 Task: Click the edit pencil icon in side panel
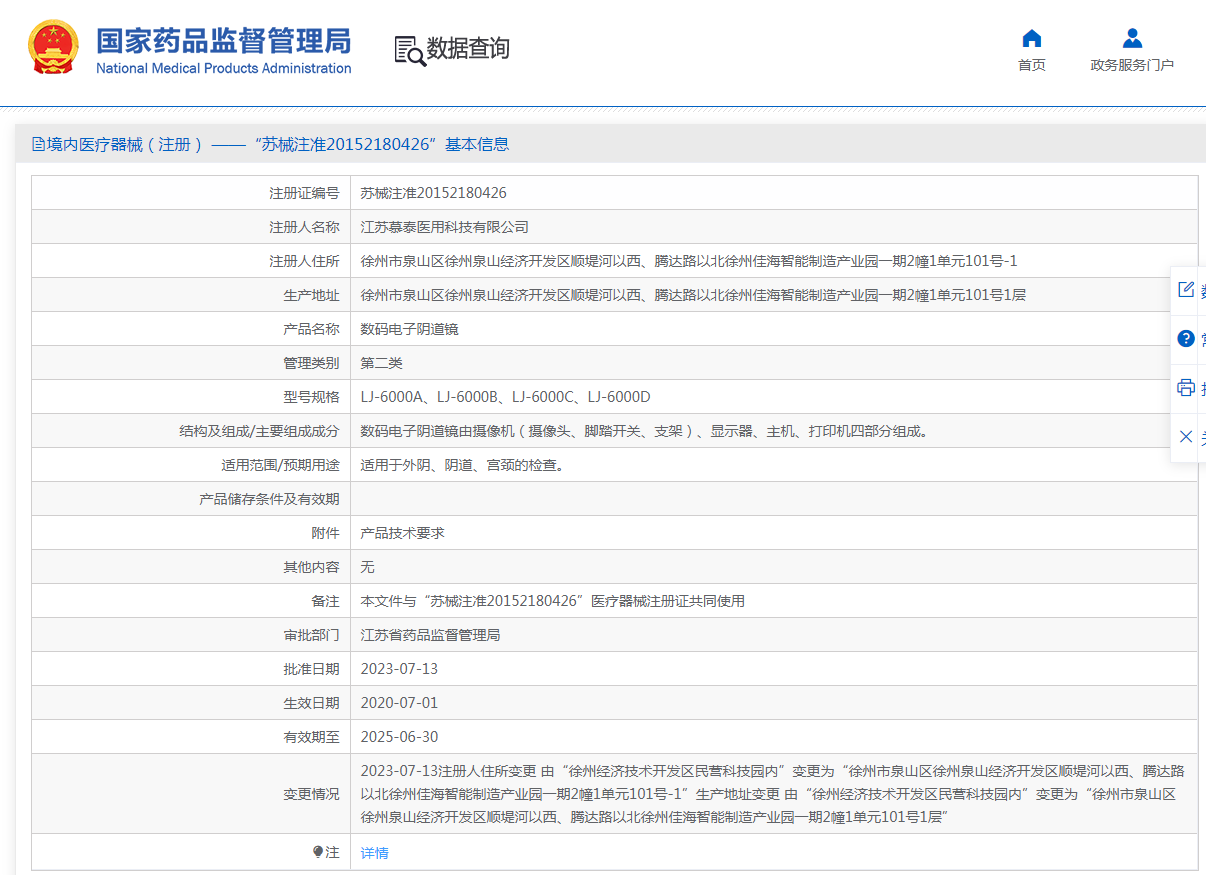1186,289
